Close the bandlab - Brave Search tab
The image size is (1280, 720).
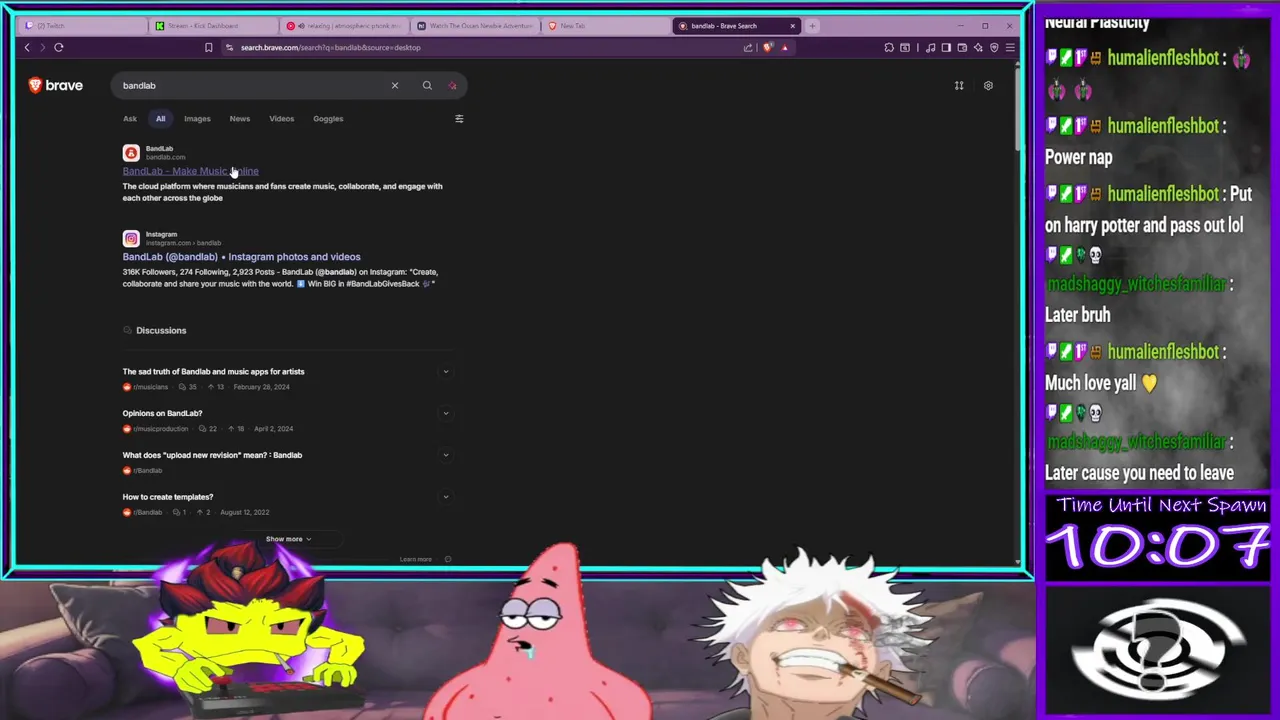coord(793,26)
